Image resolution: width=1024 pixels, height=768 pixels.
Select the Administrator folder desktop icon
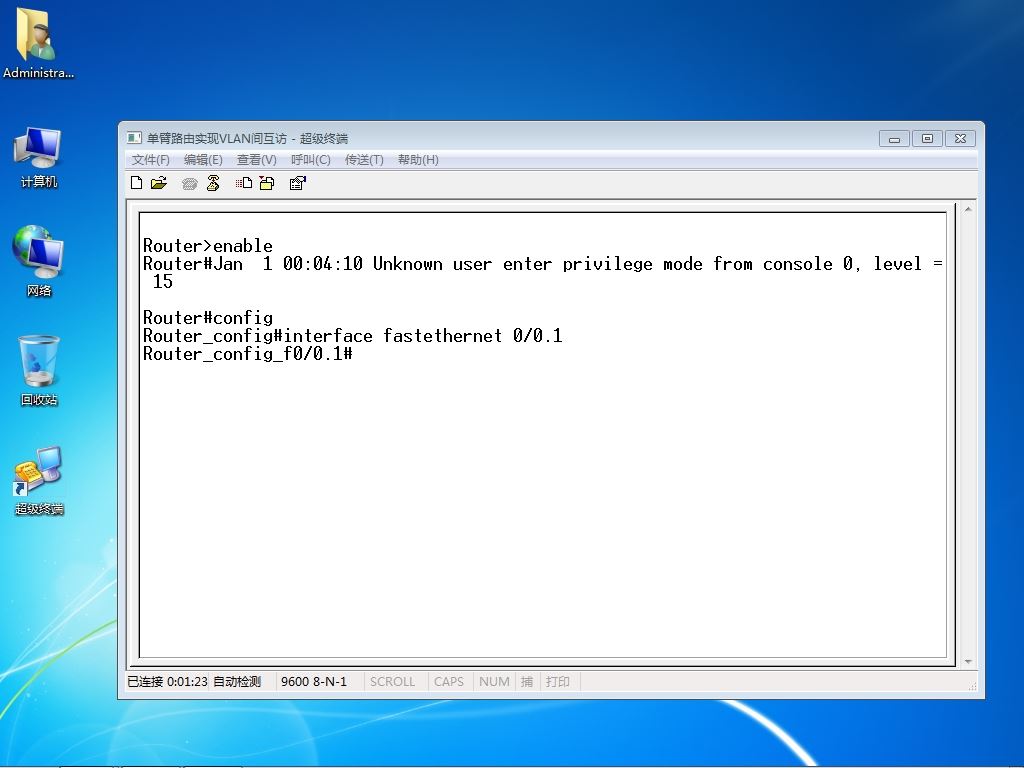tap(38, 44)
